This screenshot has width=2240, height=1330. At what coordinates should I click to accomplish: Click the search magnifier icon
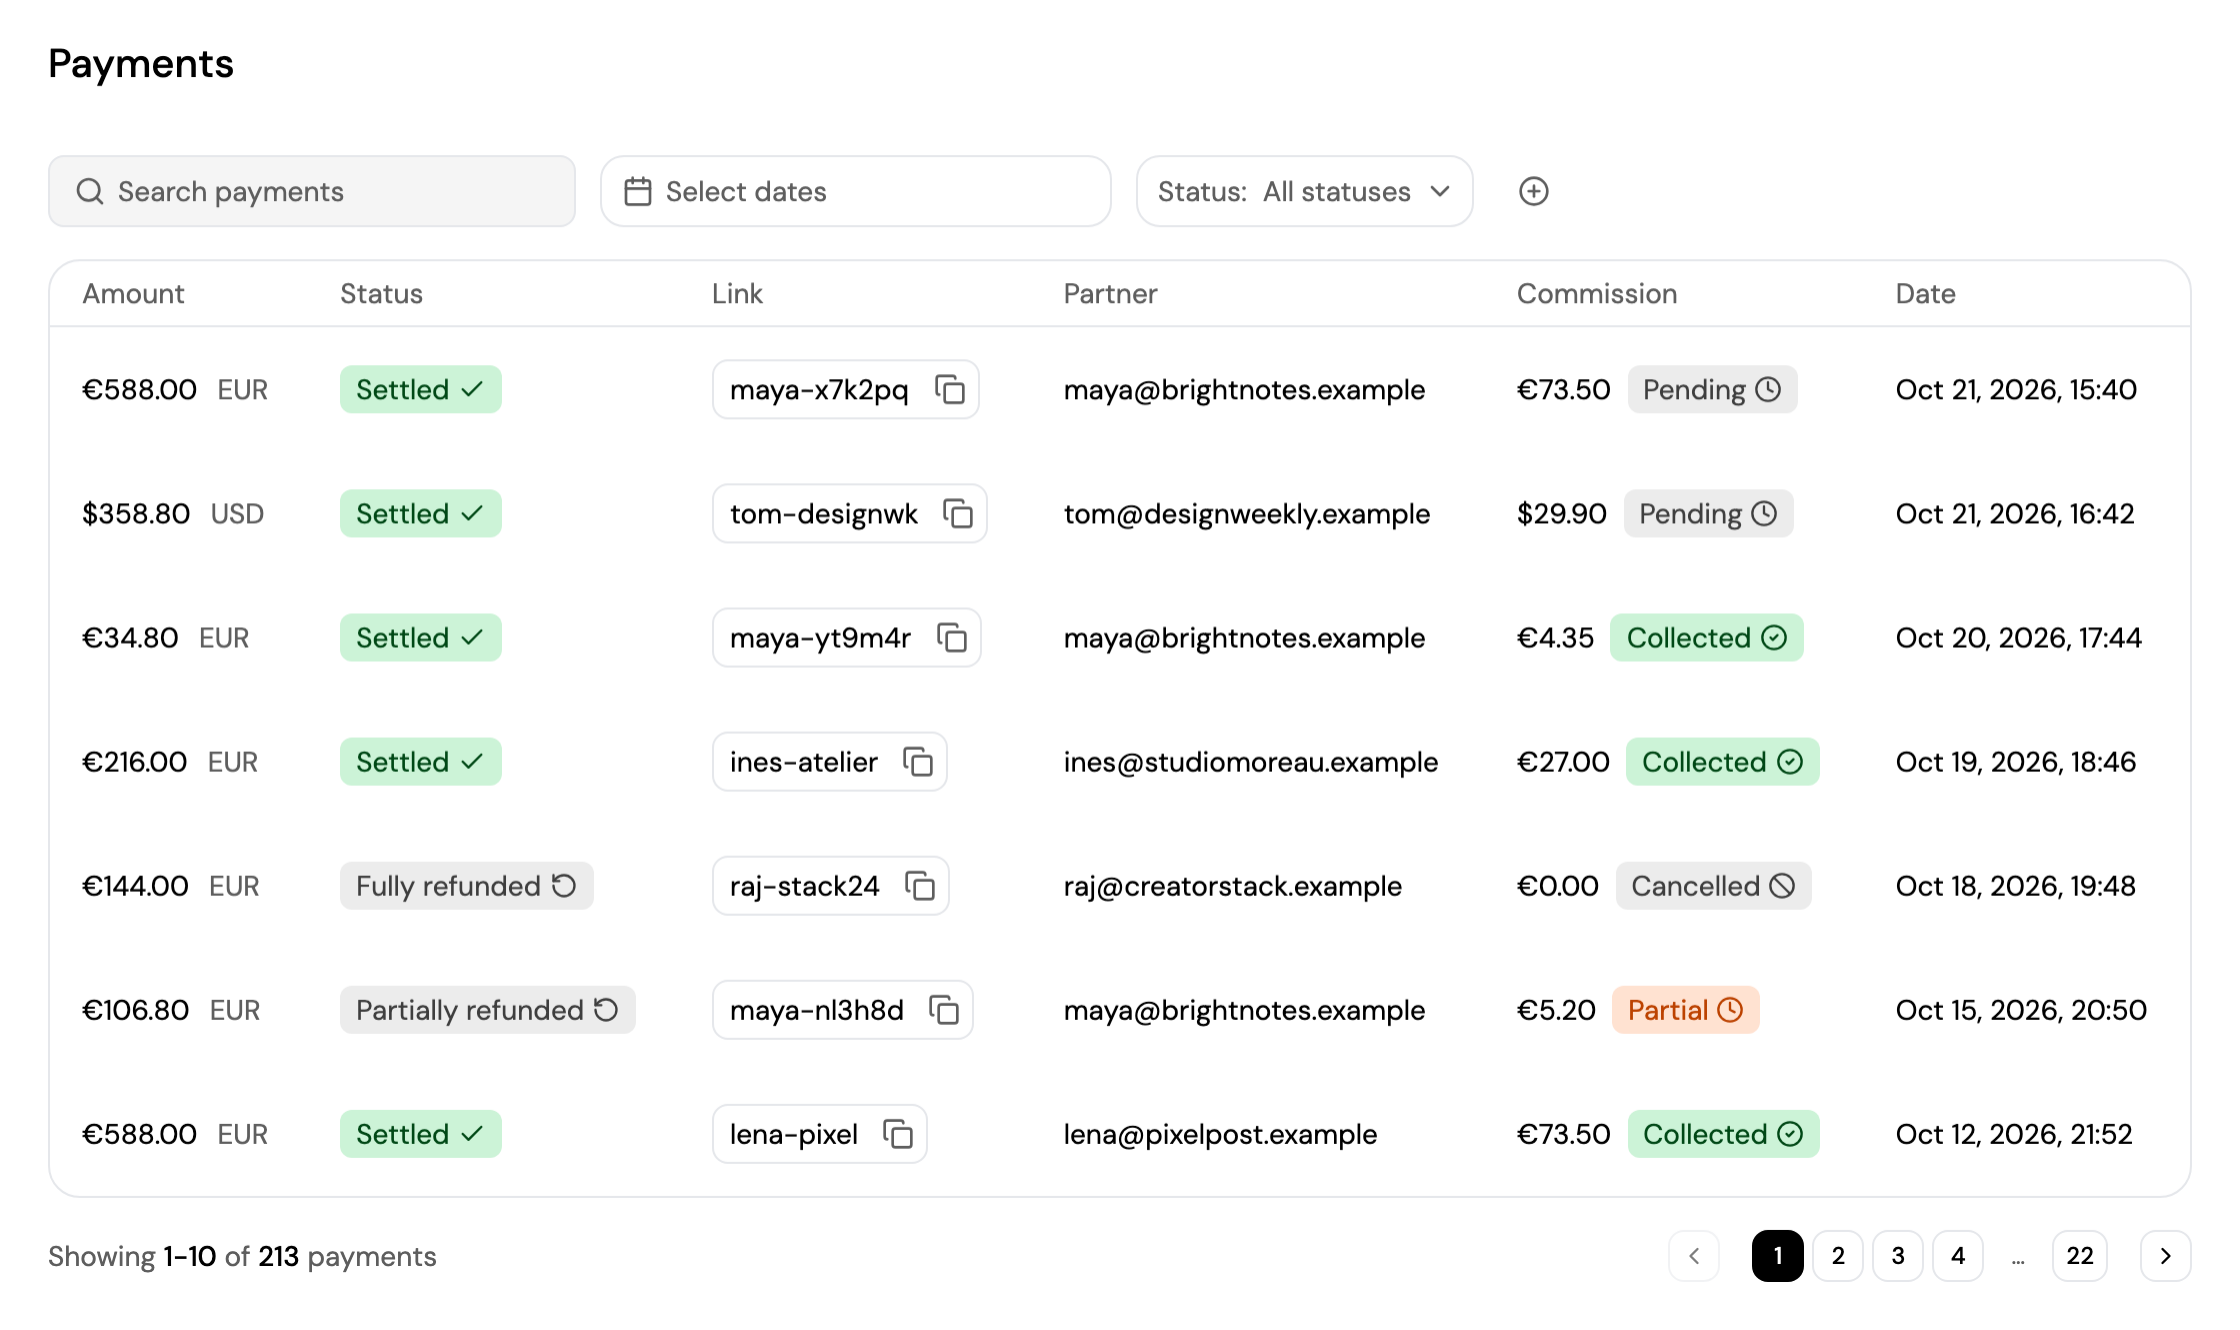pyautogui.click(x=90, y=191)
